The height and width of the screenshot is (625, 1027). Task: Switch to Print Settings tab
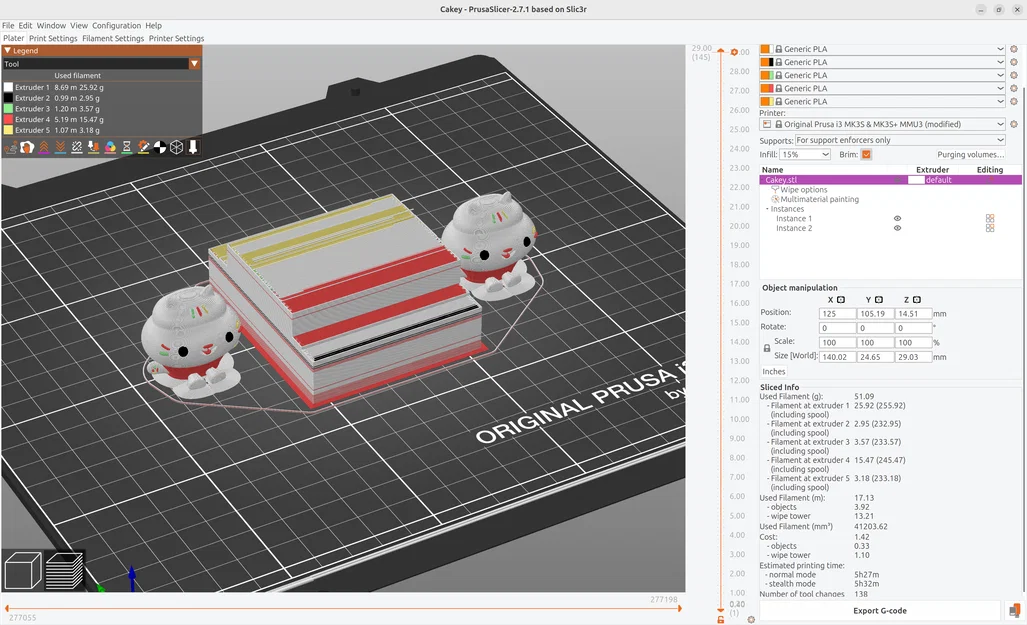53,39
